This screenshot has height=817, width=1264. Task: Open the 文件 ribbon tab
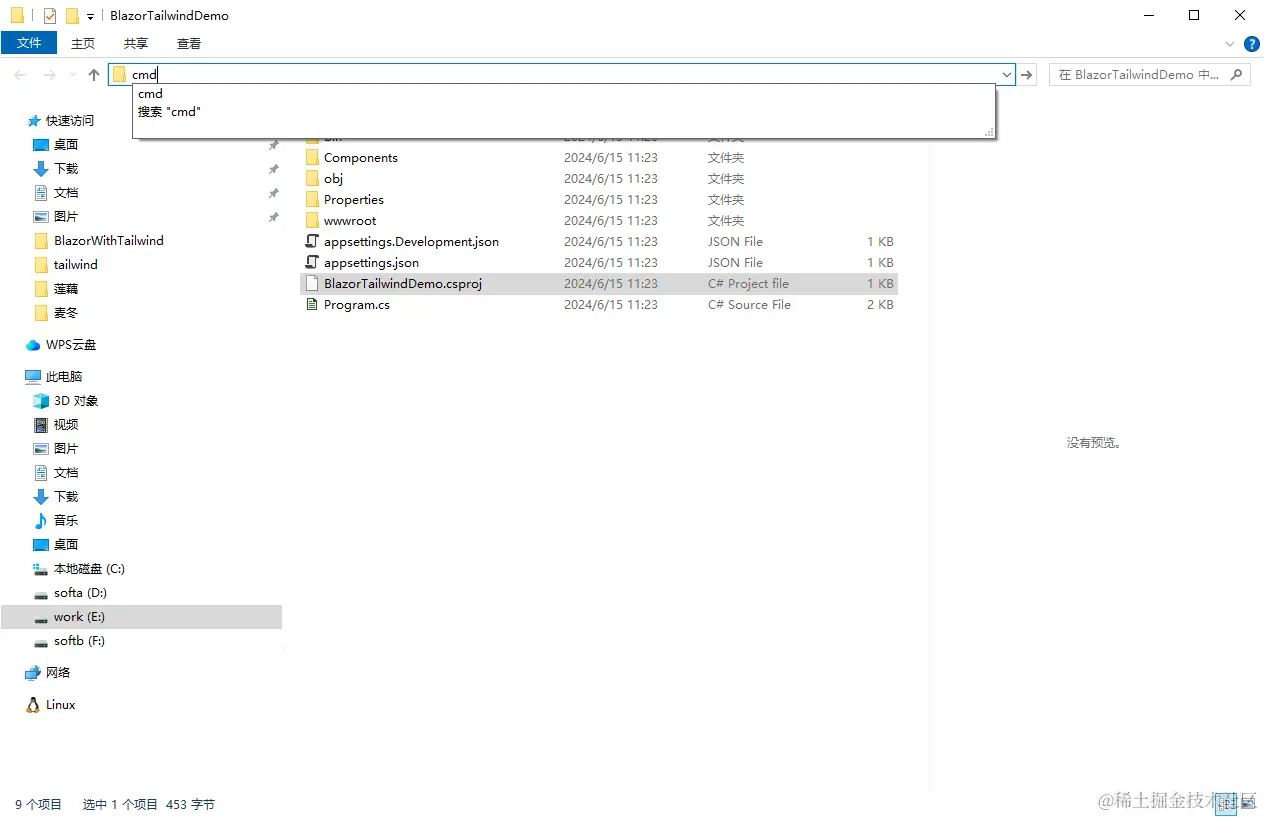click(x=29, y=43)
